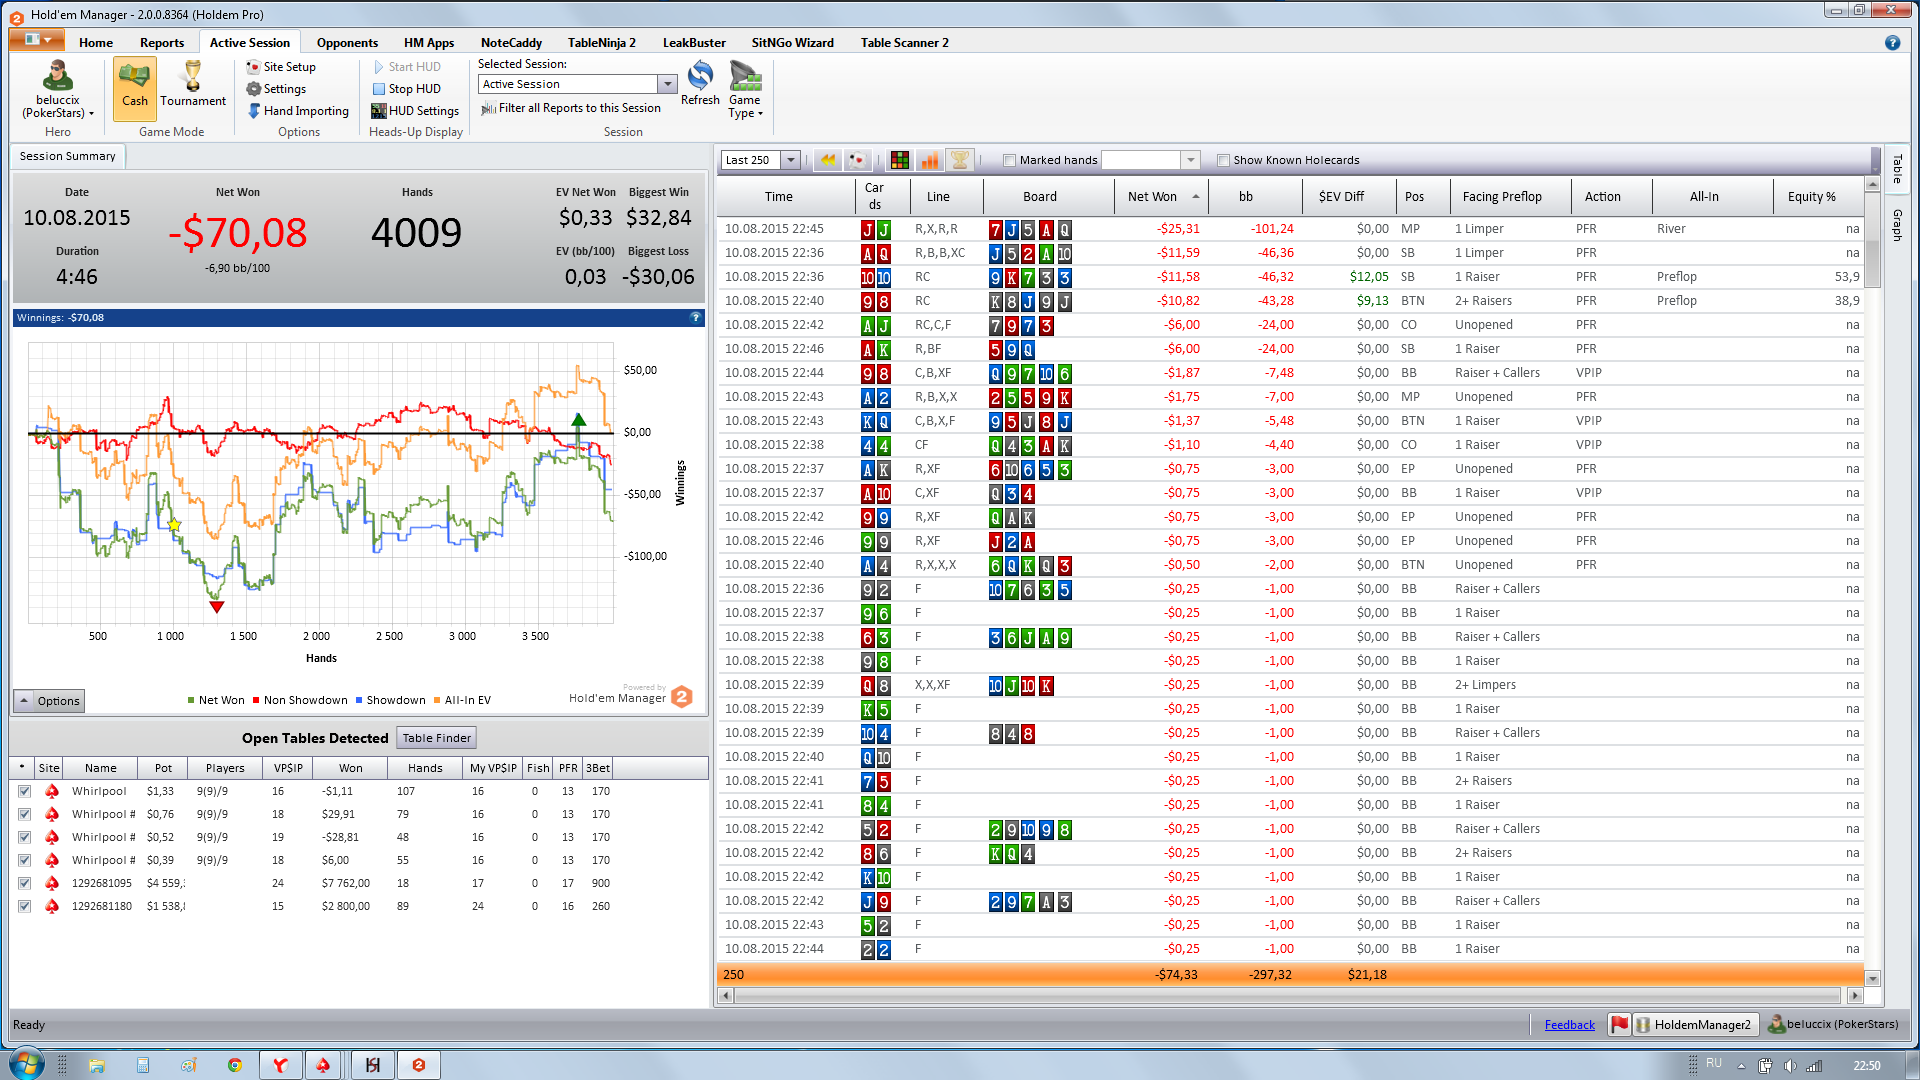Image resolution: width=1920 pixels, height=1080 pixels.
Task: Select the Tournament trophy game mode
Action: (x=193, y=84)
